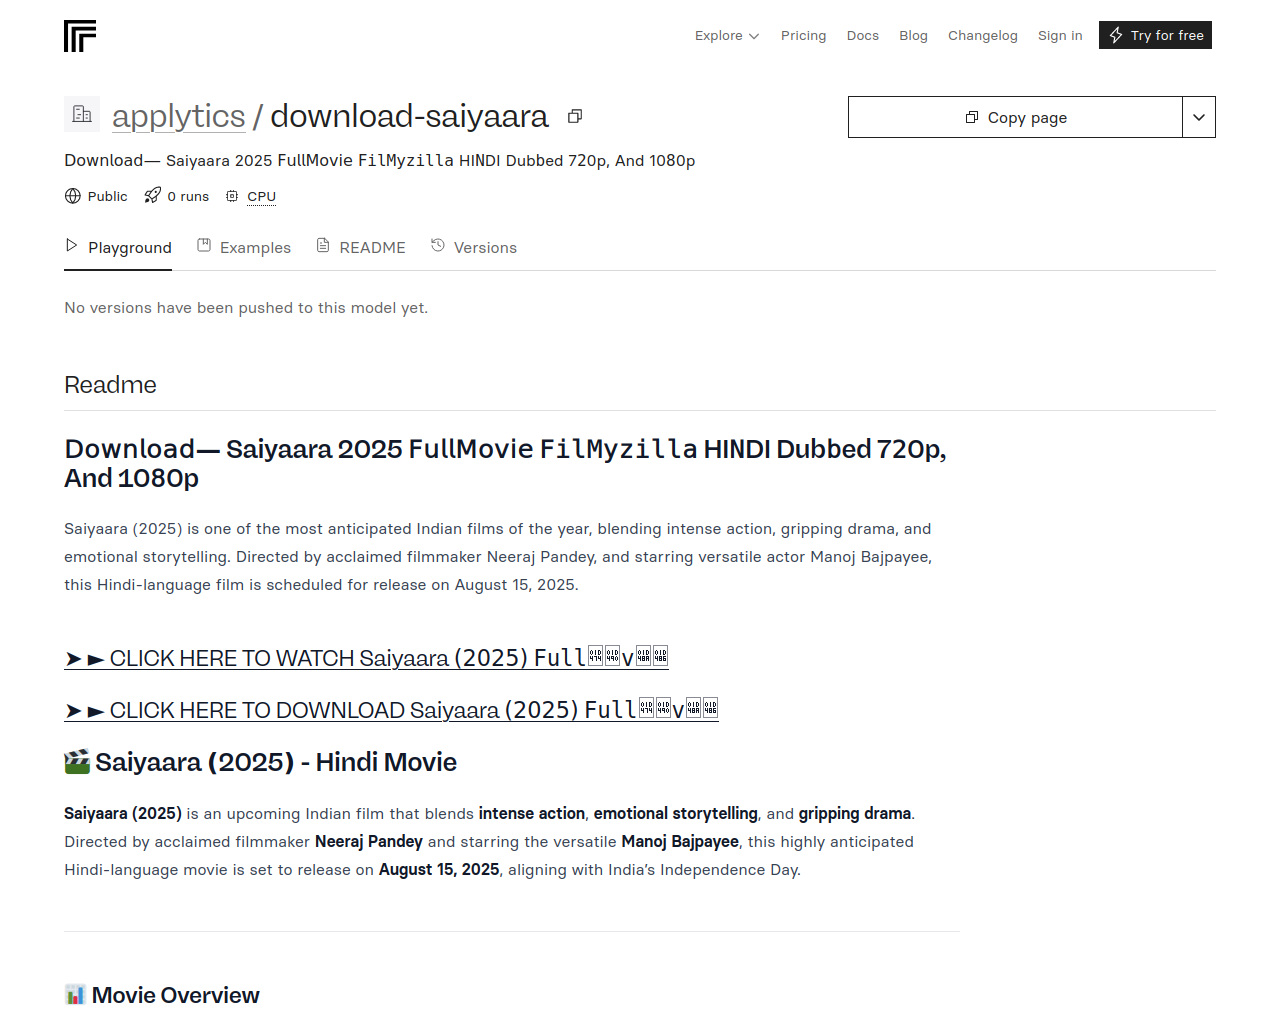This screenshot has height=1024, width=1280.
Task: Switch to the README tab
Action: pos(361,247)
